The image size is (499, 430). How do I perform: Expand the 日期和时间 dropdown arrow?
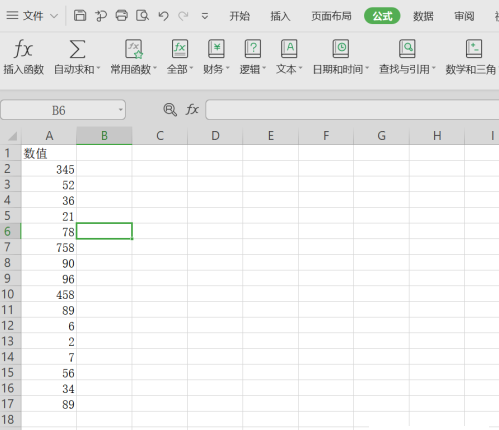[367, 68]
